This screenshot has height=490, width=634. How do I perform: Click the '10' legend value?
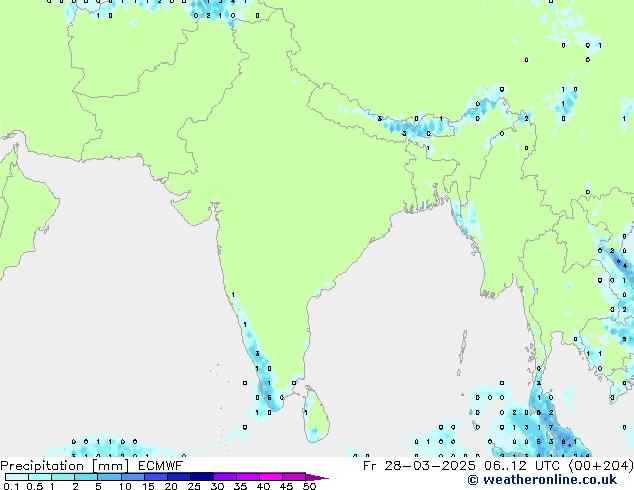coord(125,486)
